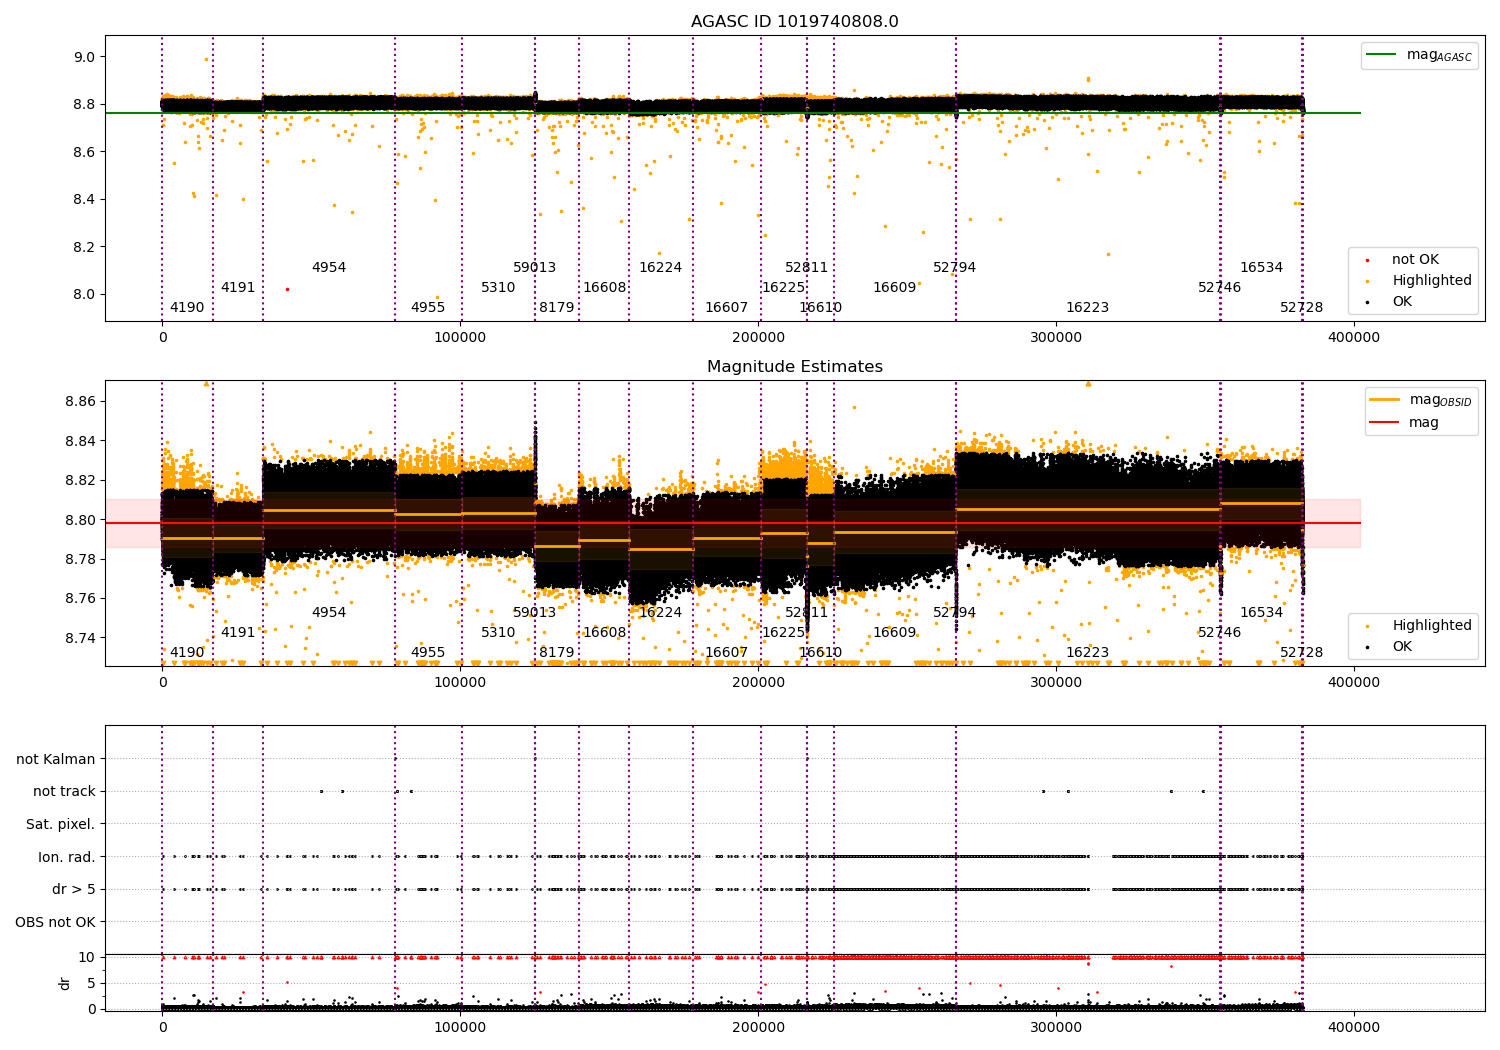Click the 'not Kalman' row label

[55, 759]
